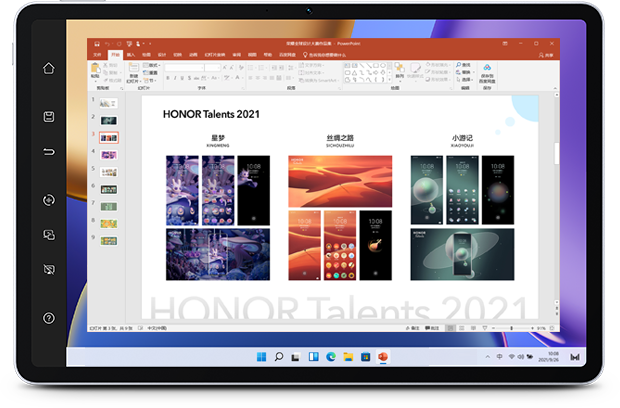
Task: Toggle Bold formatting button
Action: point(168,78)
